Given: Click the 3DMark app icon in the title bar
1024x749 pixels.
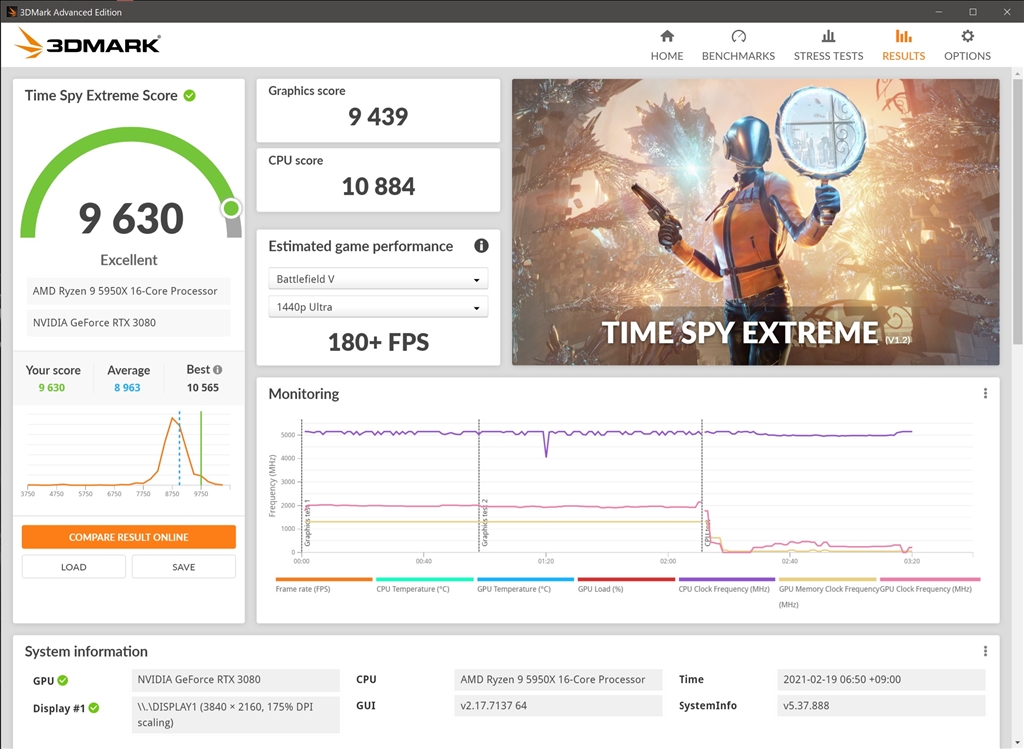Looking at the screenshot, I should [x=11, y=12].
